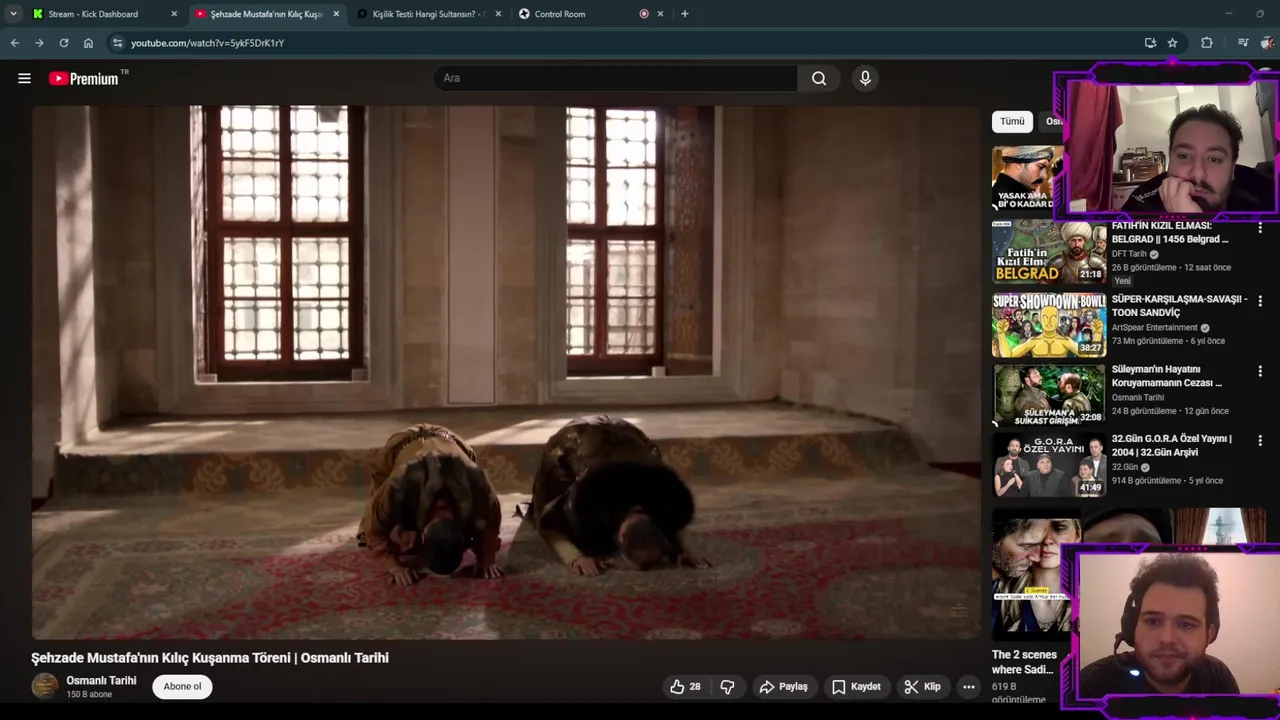Viewport: 1280px width, 720px height.
Task: Open the YouTube hamburger guide menu
Action: coord(24,78)
